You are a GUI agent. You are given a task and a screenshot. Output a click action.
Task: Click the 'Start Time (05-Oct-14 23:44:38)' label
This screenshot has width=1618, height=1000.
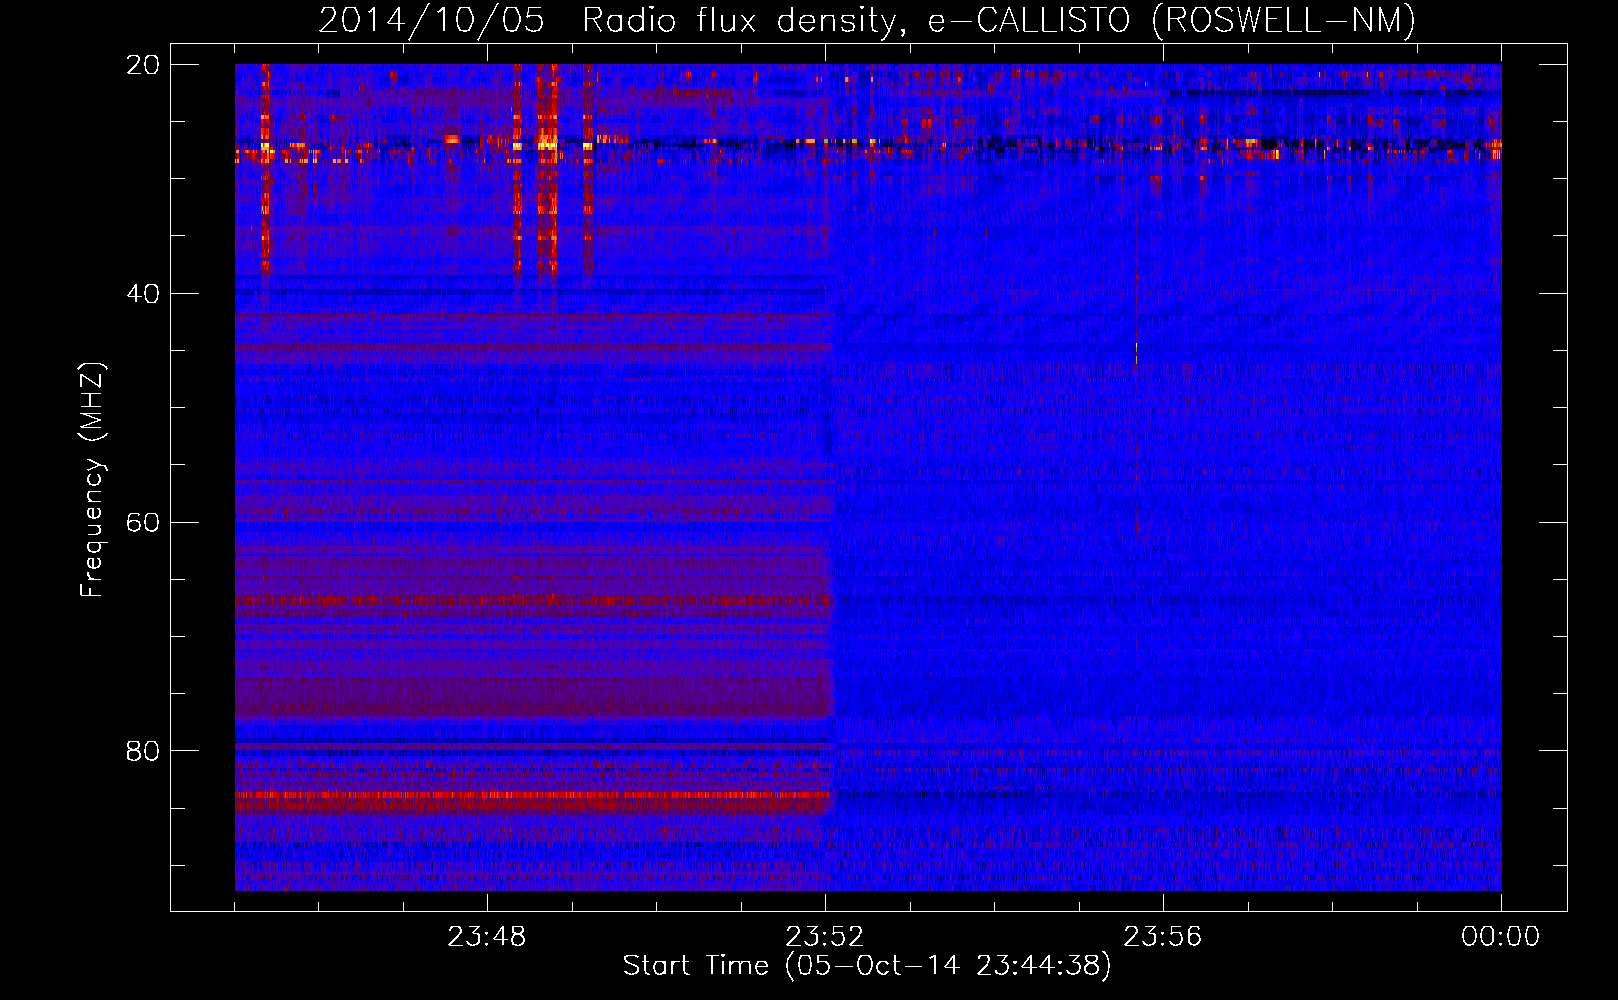click(867, 966)
